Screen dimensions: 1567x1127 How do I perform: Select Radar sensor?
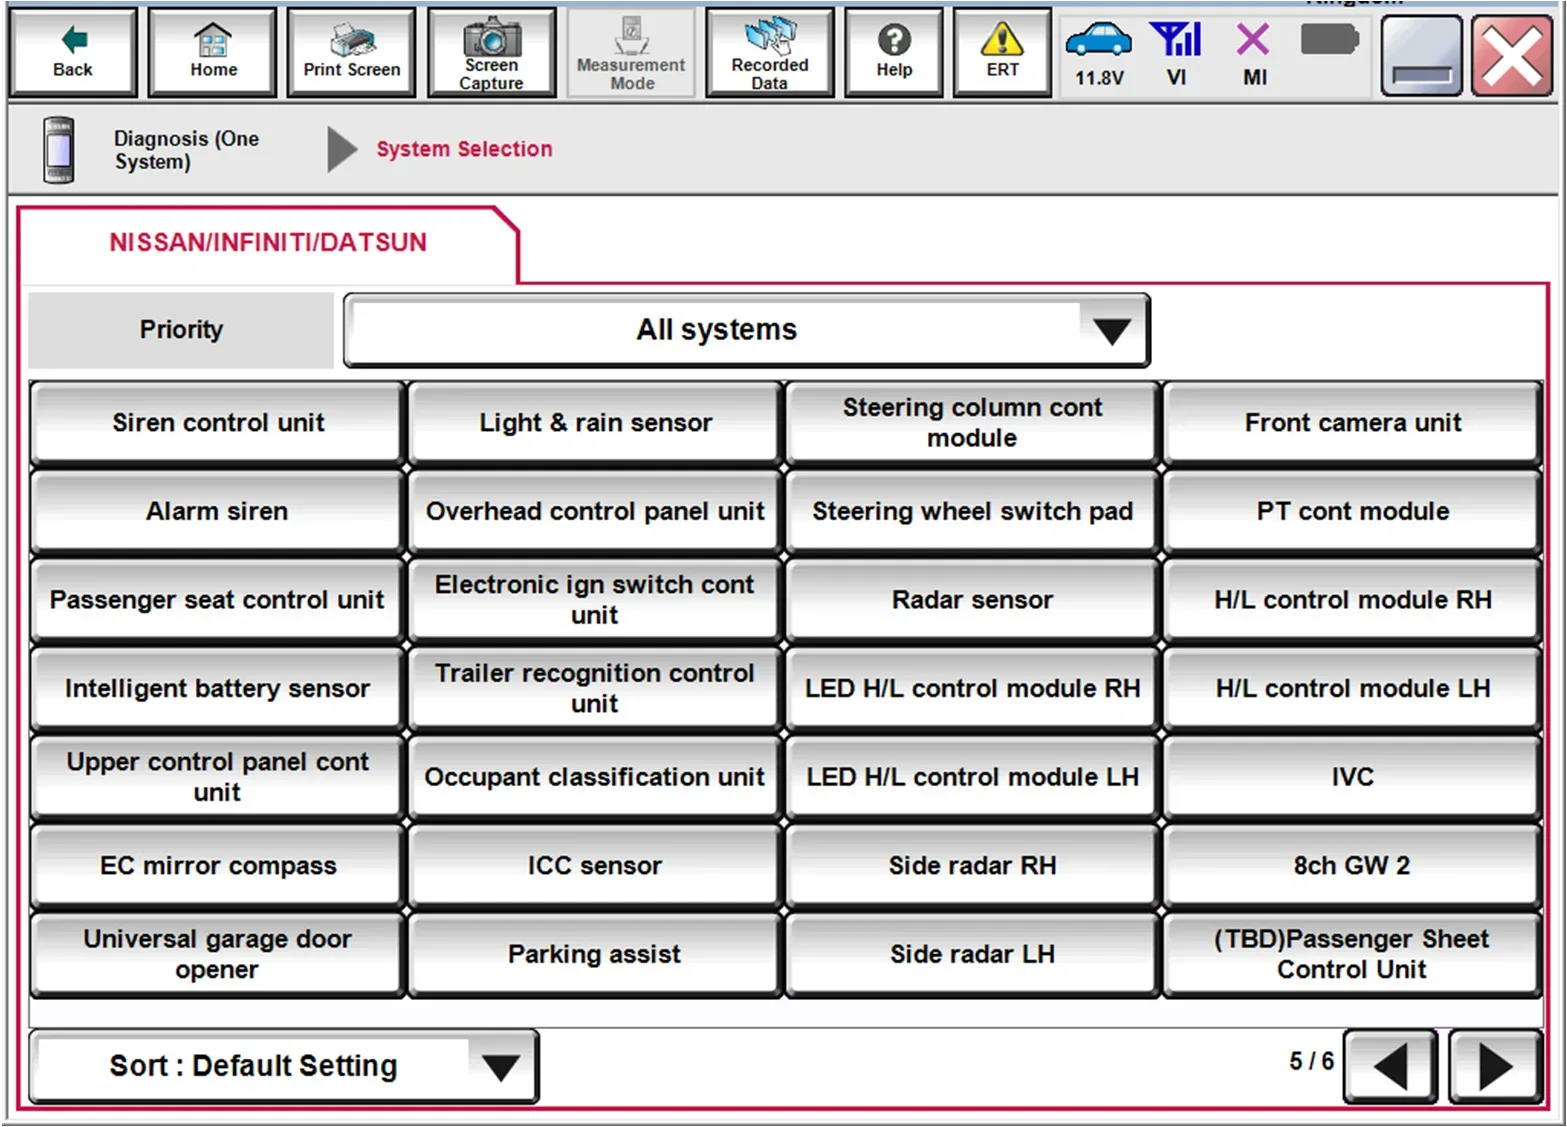[972, 600]
